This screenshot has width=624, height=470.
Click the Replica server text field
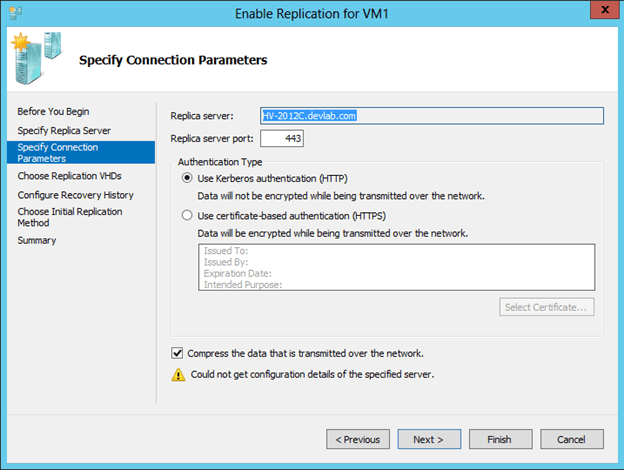tap(432, 116)
